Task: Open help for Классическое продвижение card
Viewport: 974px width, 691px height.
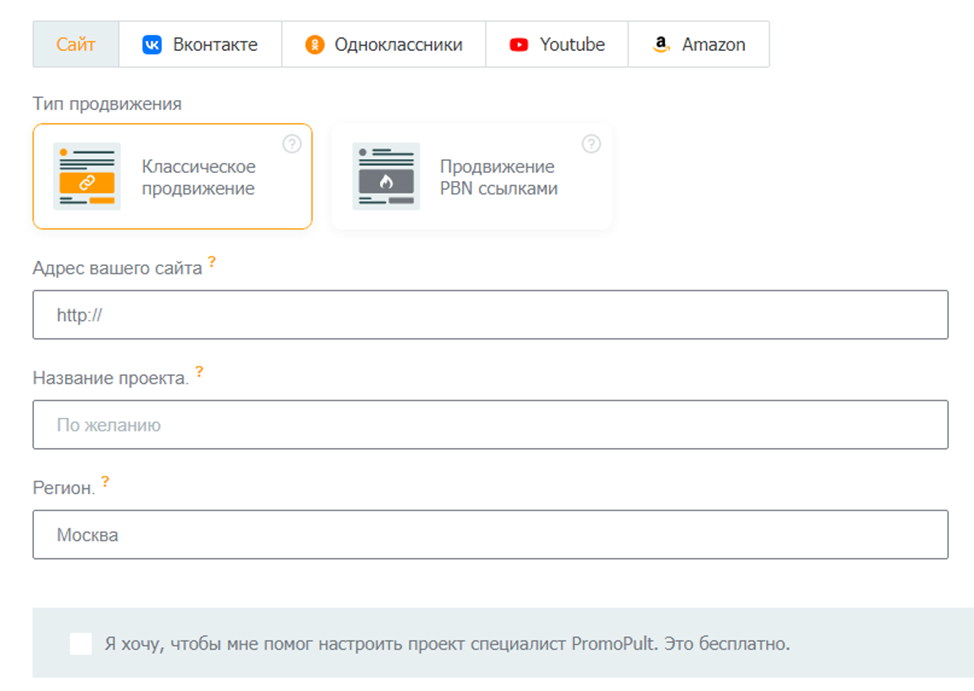Action: 292,144
